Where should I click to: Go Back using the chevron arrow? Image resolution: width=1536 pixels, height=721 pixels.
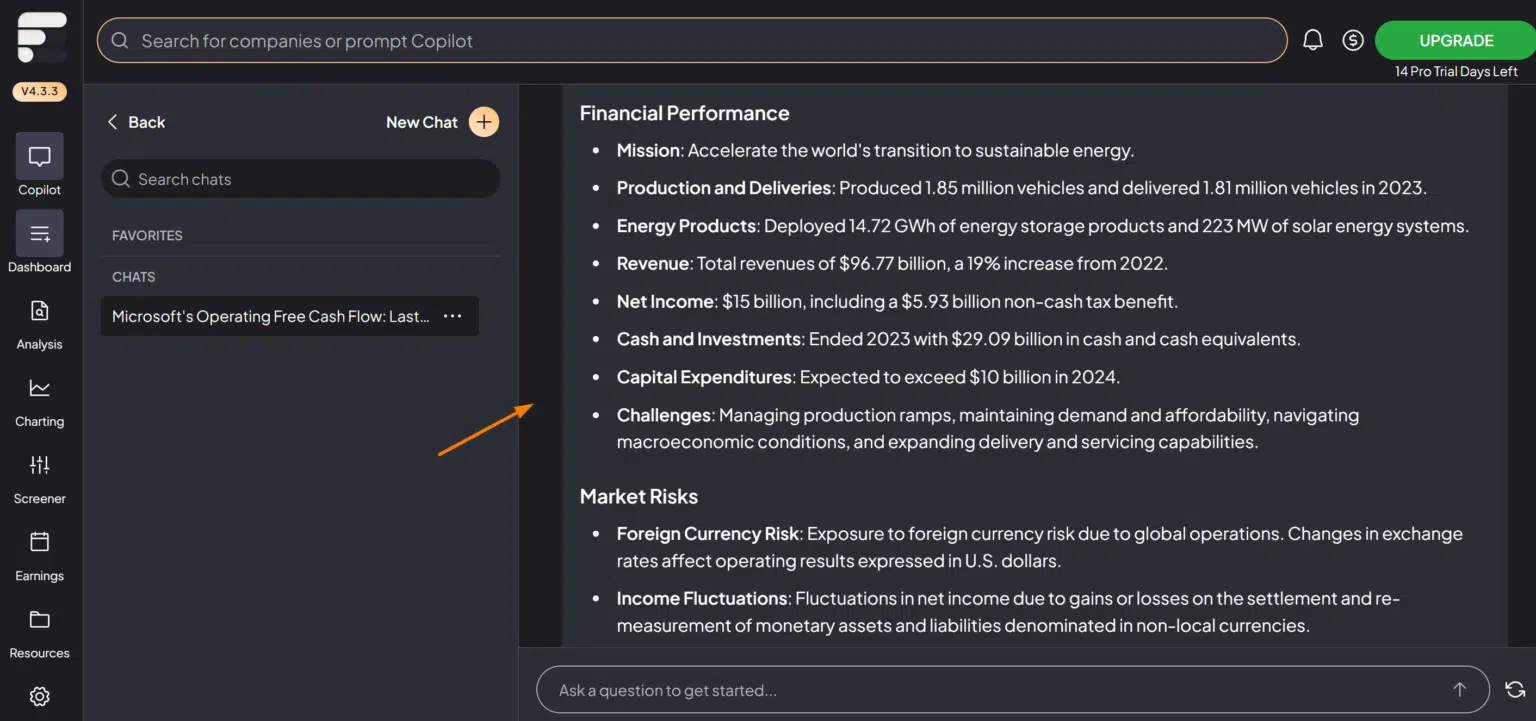(113, 121)
